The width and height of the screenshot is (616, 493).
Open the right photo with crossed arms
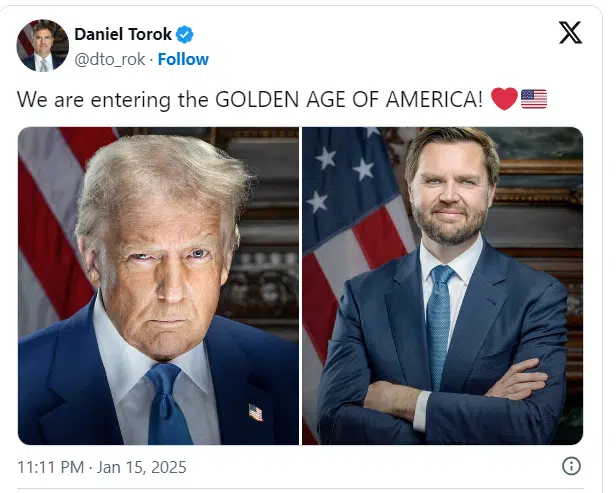(x=442, y=286)
